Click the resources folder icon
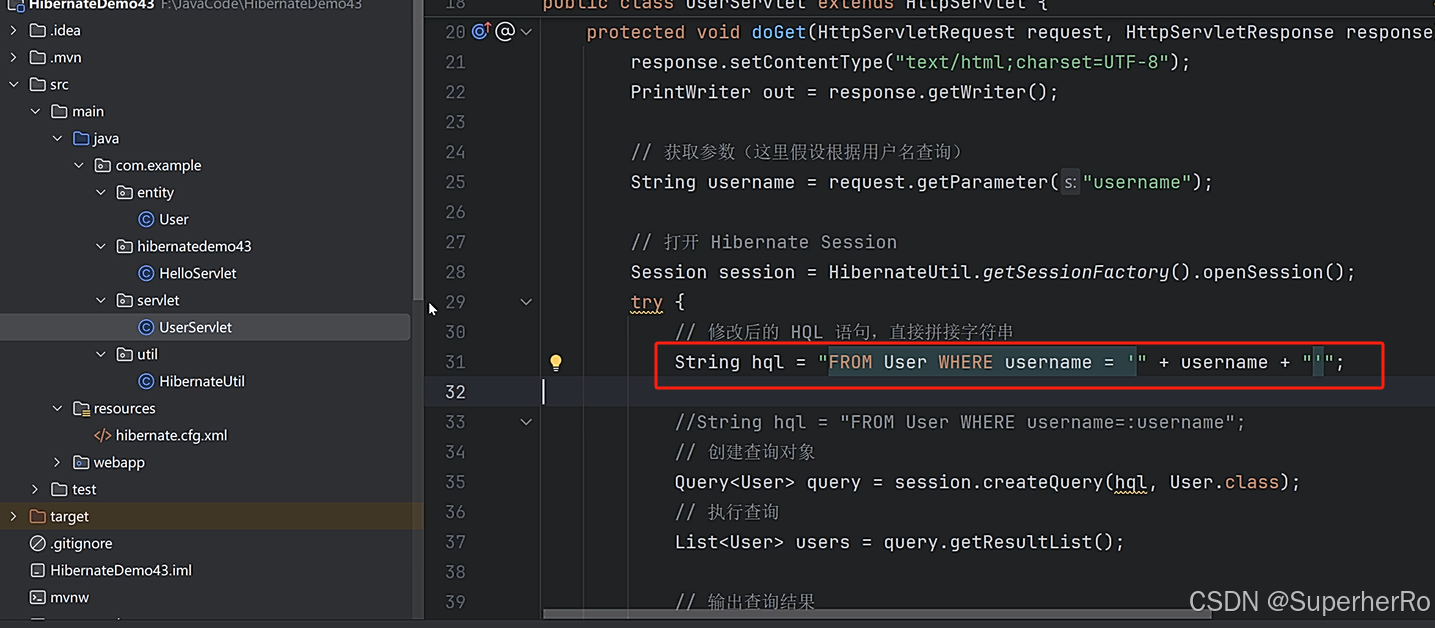Screen dimensions: 1435x628 (82, 408)
